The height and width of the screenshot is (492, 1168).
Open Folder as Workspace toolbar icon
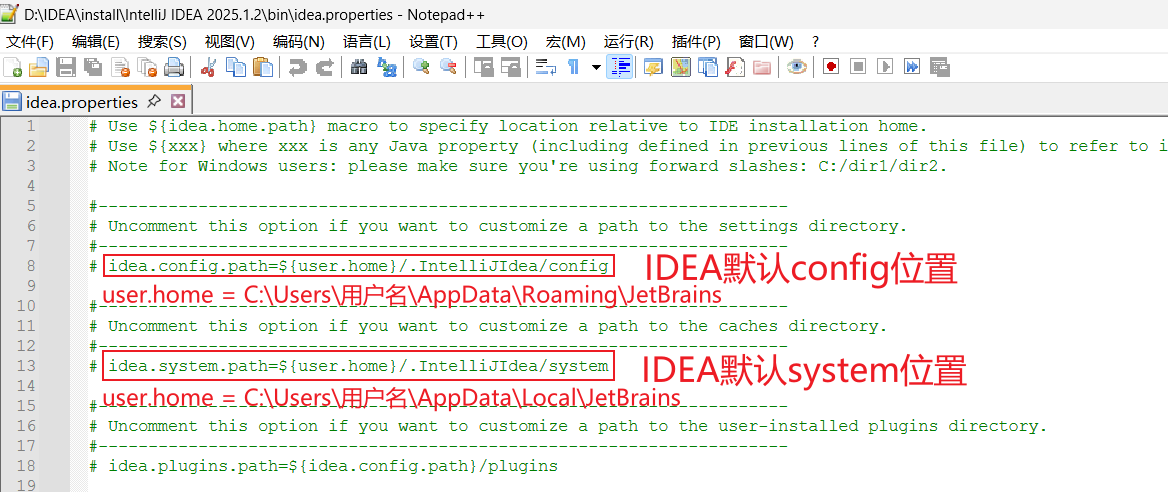761,68
